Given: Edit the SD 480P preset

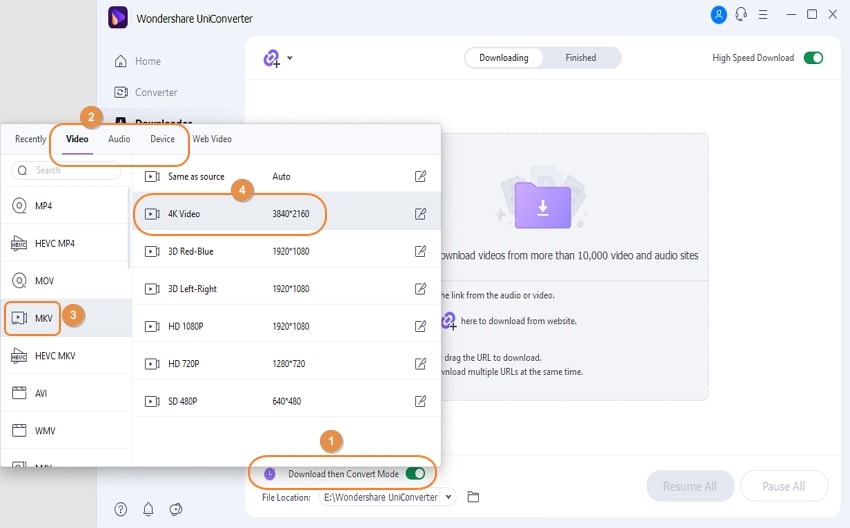Looking at the screenshot, I should 420,401.
